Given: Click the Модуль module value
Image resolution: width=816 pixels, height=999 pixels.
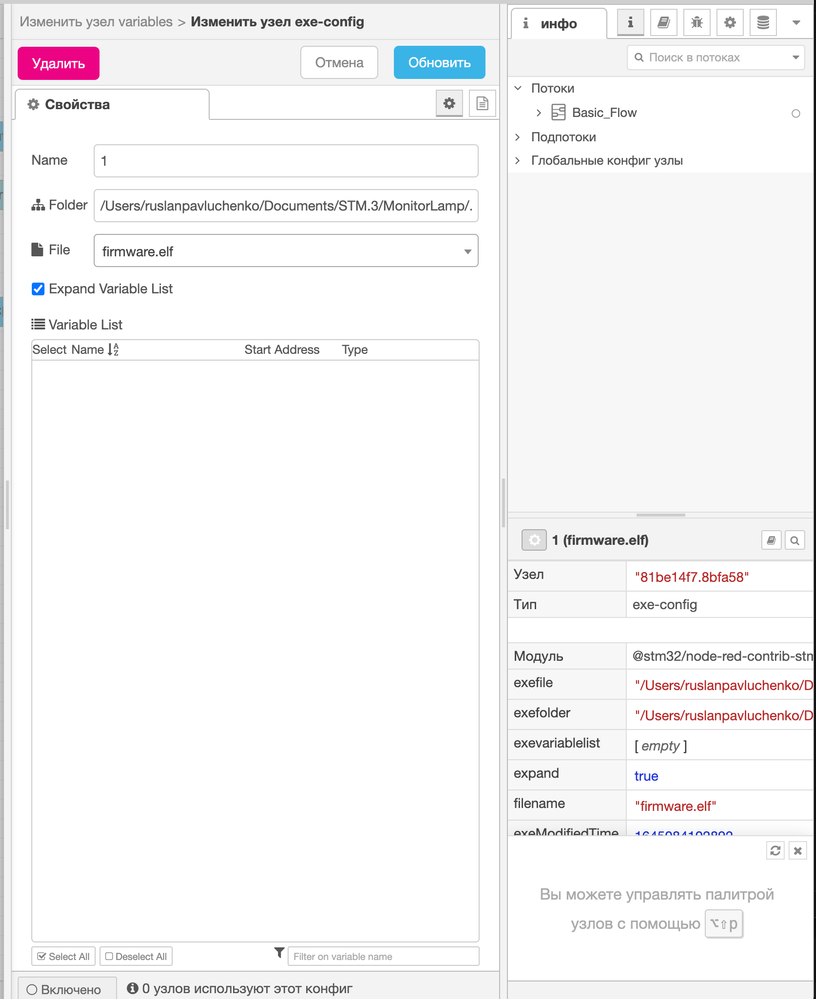Looking at the screenshot, I should point(722,656).
